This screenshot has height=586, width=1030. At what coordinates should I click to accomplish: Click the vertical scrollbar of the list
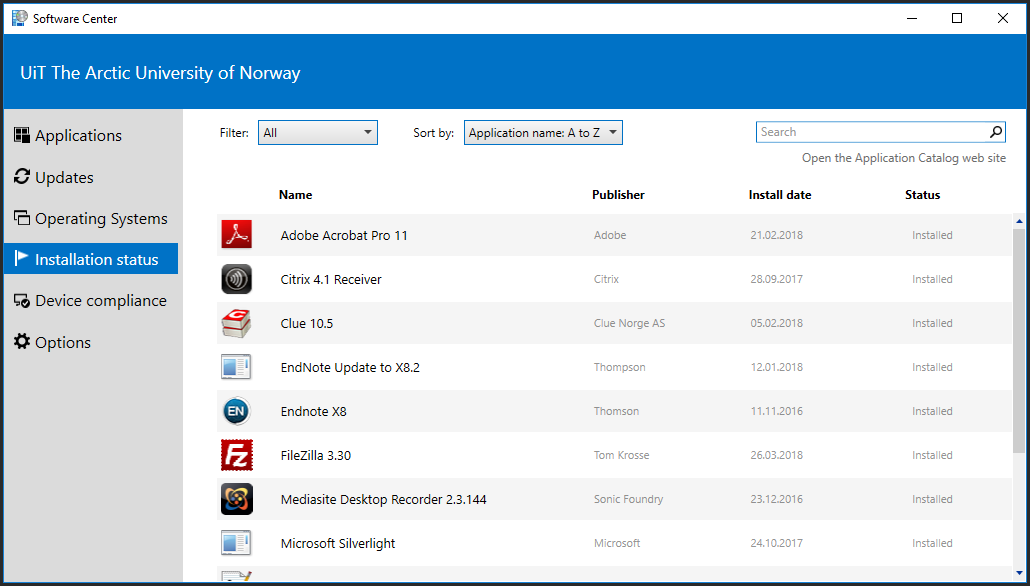(1019, 340)
